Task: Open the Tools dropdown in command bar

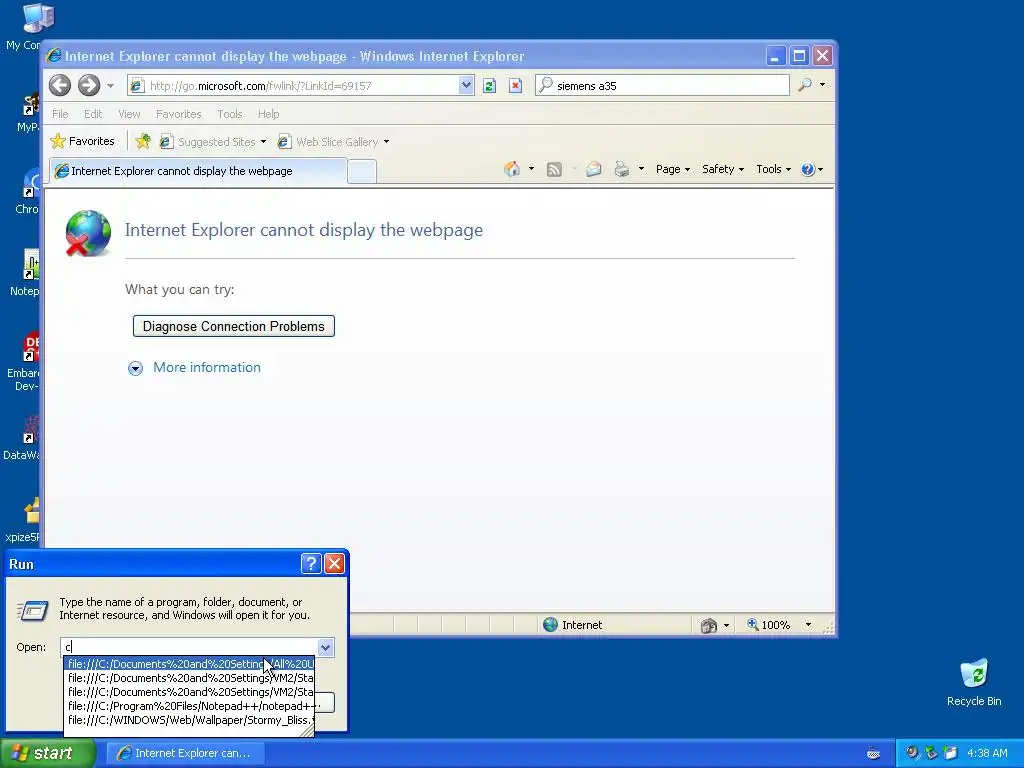Action: pyautogui.click(x=773, y=169)
